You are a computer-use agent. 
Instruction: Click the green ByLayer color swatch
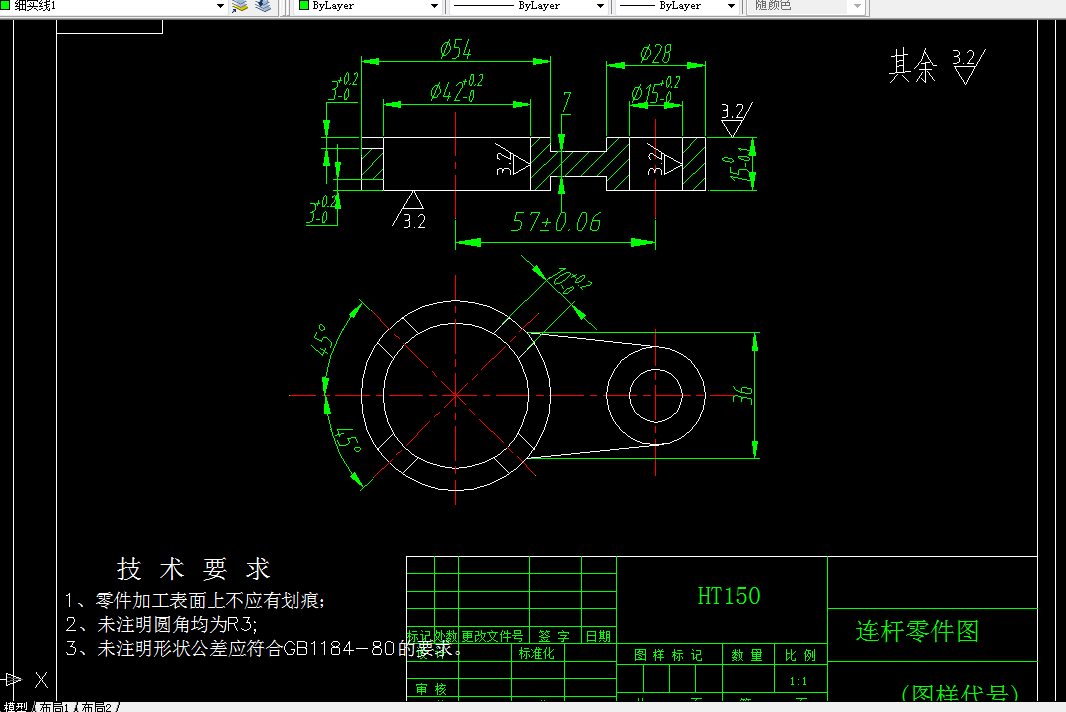(305, 7)
